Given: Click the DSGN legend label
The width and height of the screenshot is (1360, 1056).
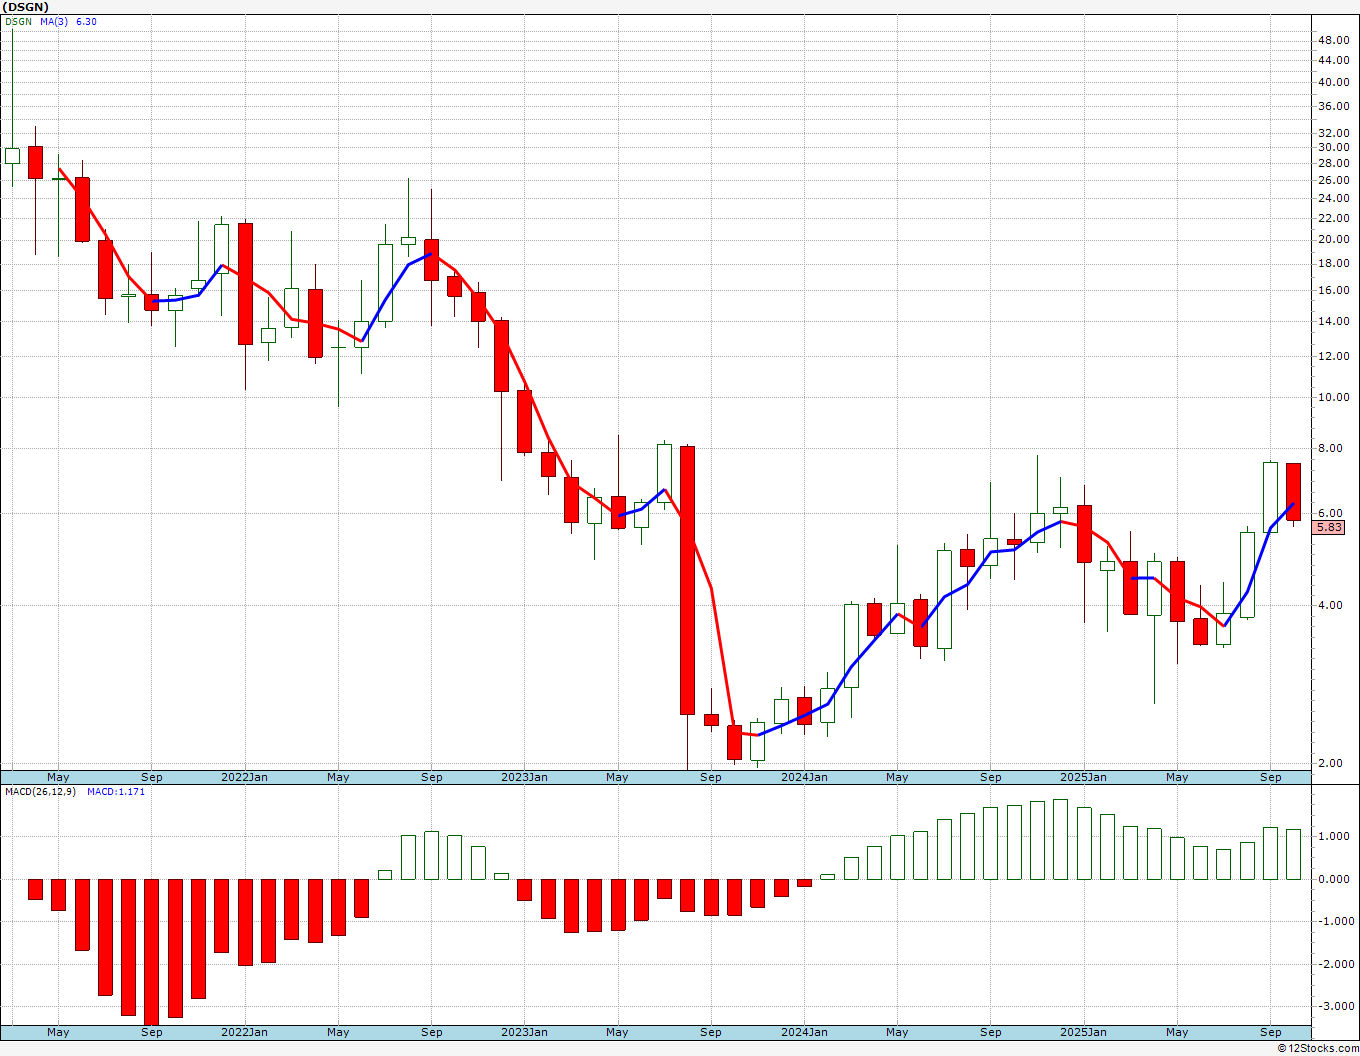Looking at the screenshot, I should click(x=18, y=22).
